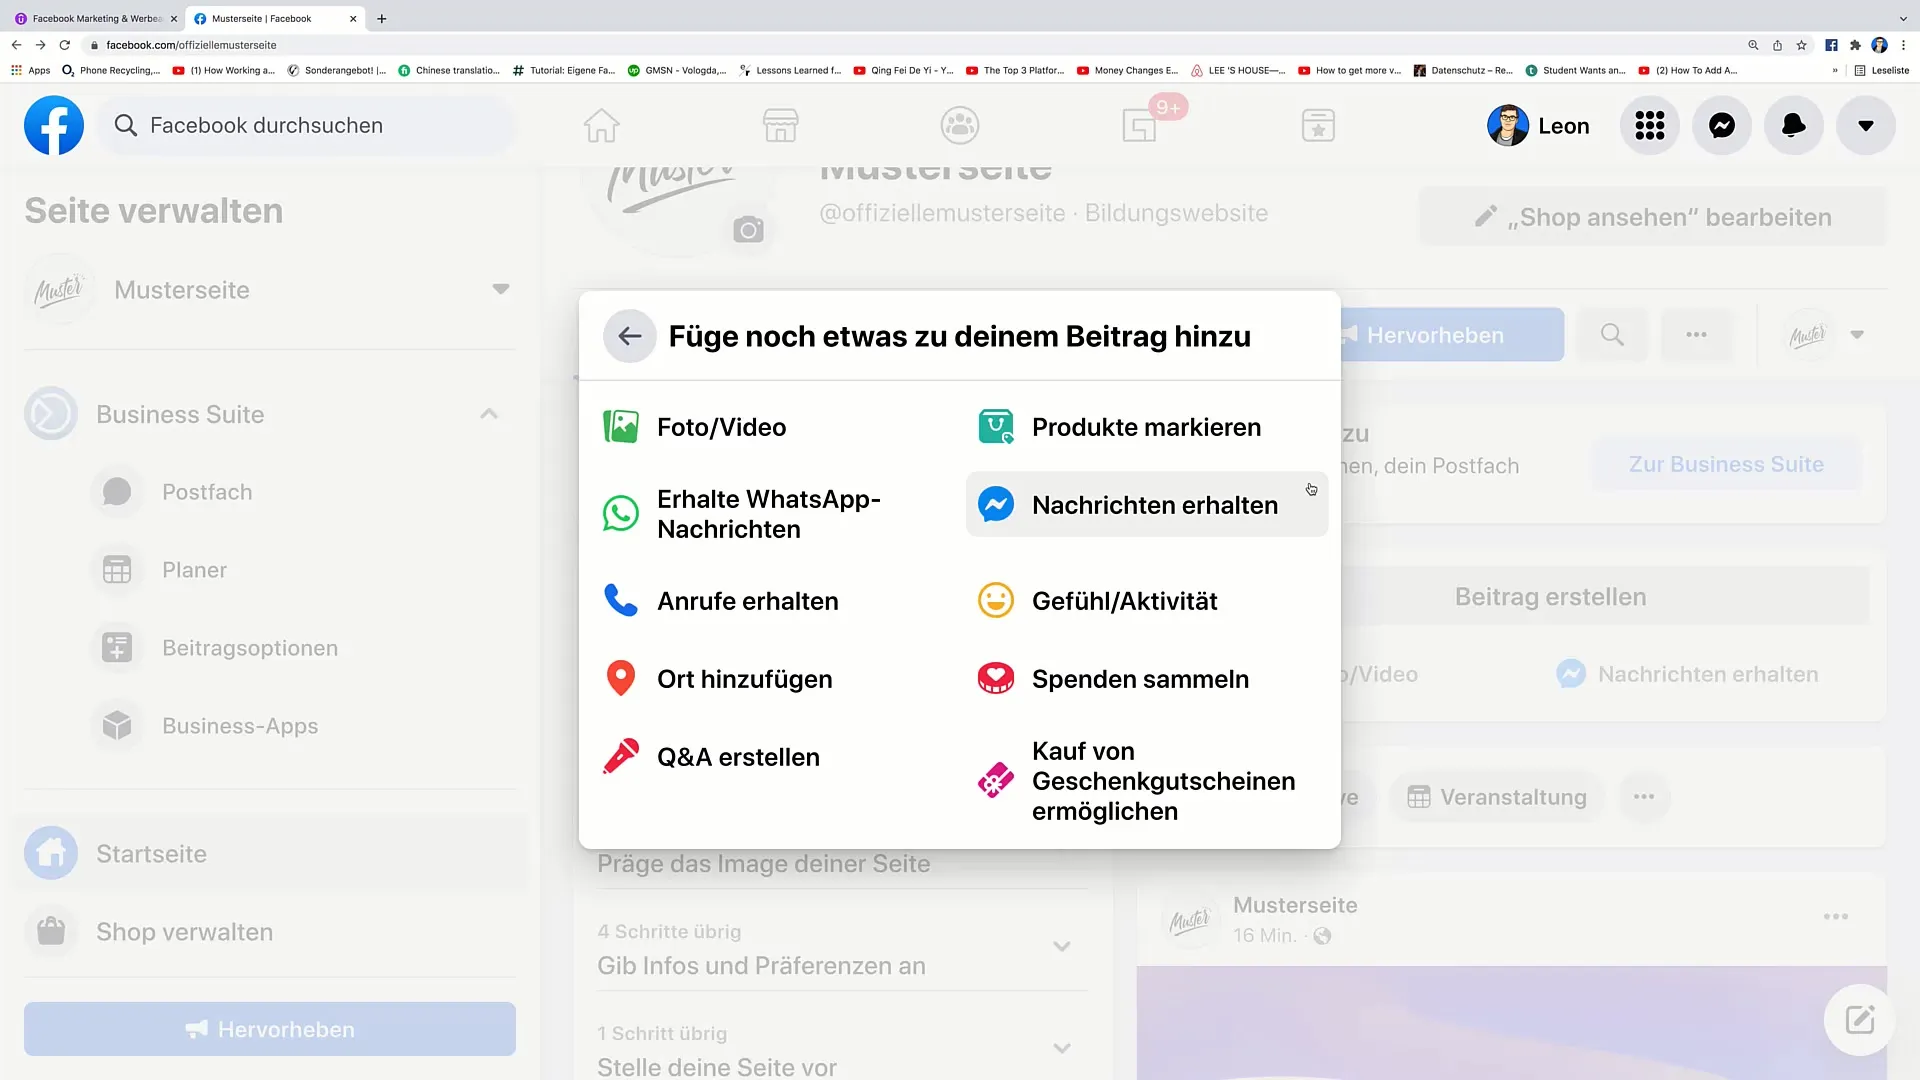Open notifications bell in top bar

click(1793, 126)
